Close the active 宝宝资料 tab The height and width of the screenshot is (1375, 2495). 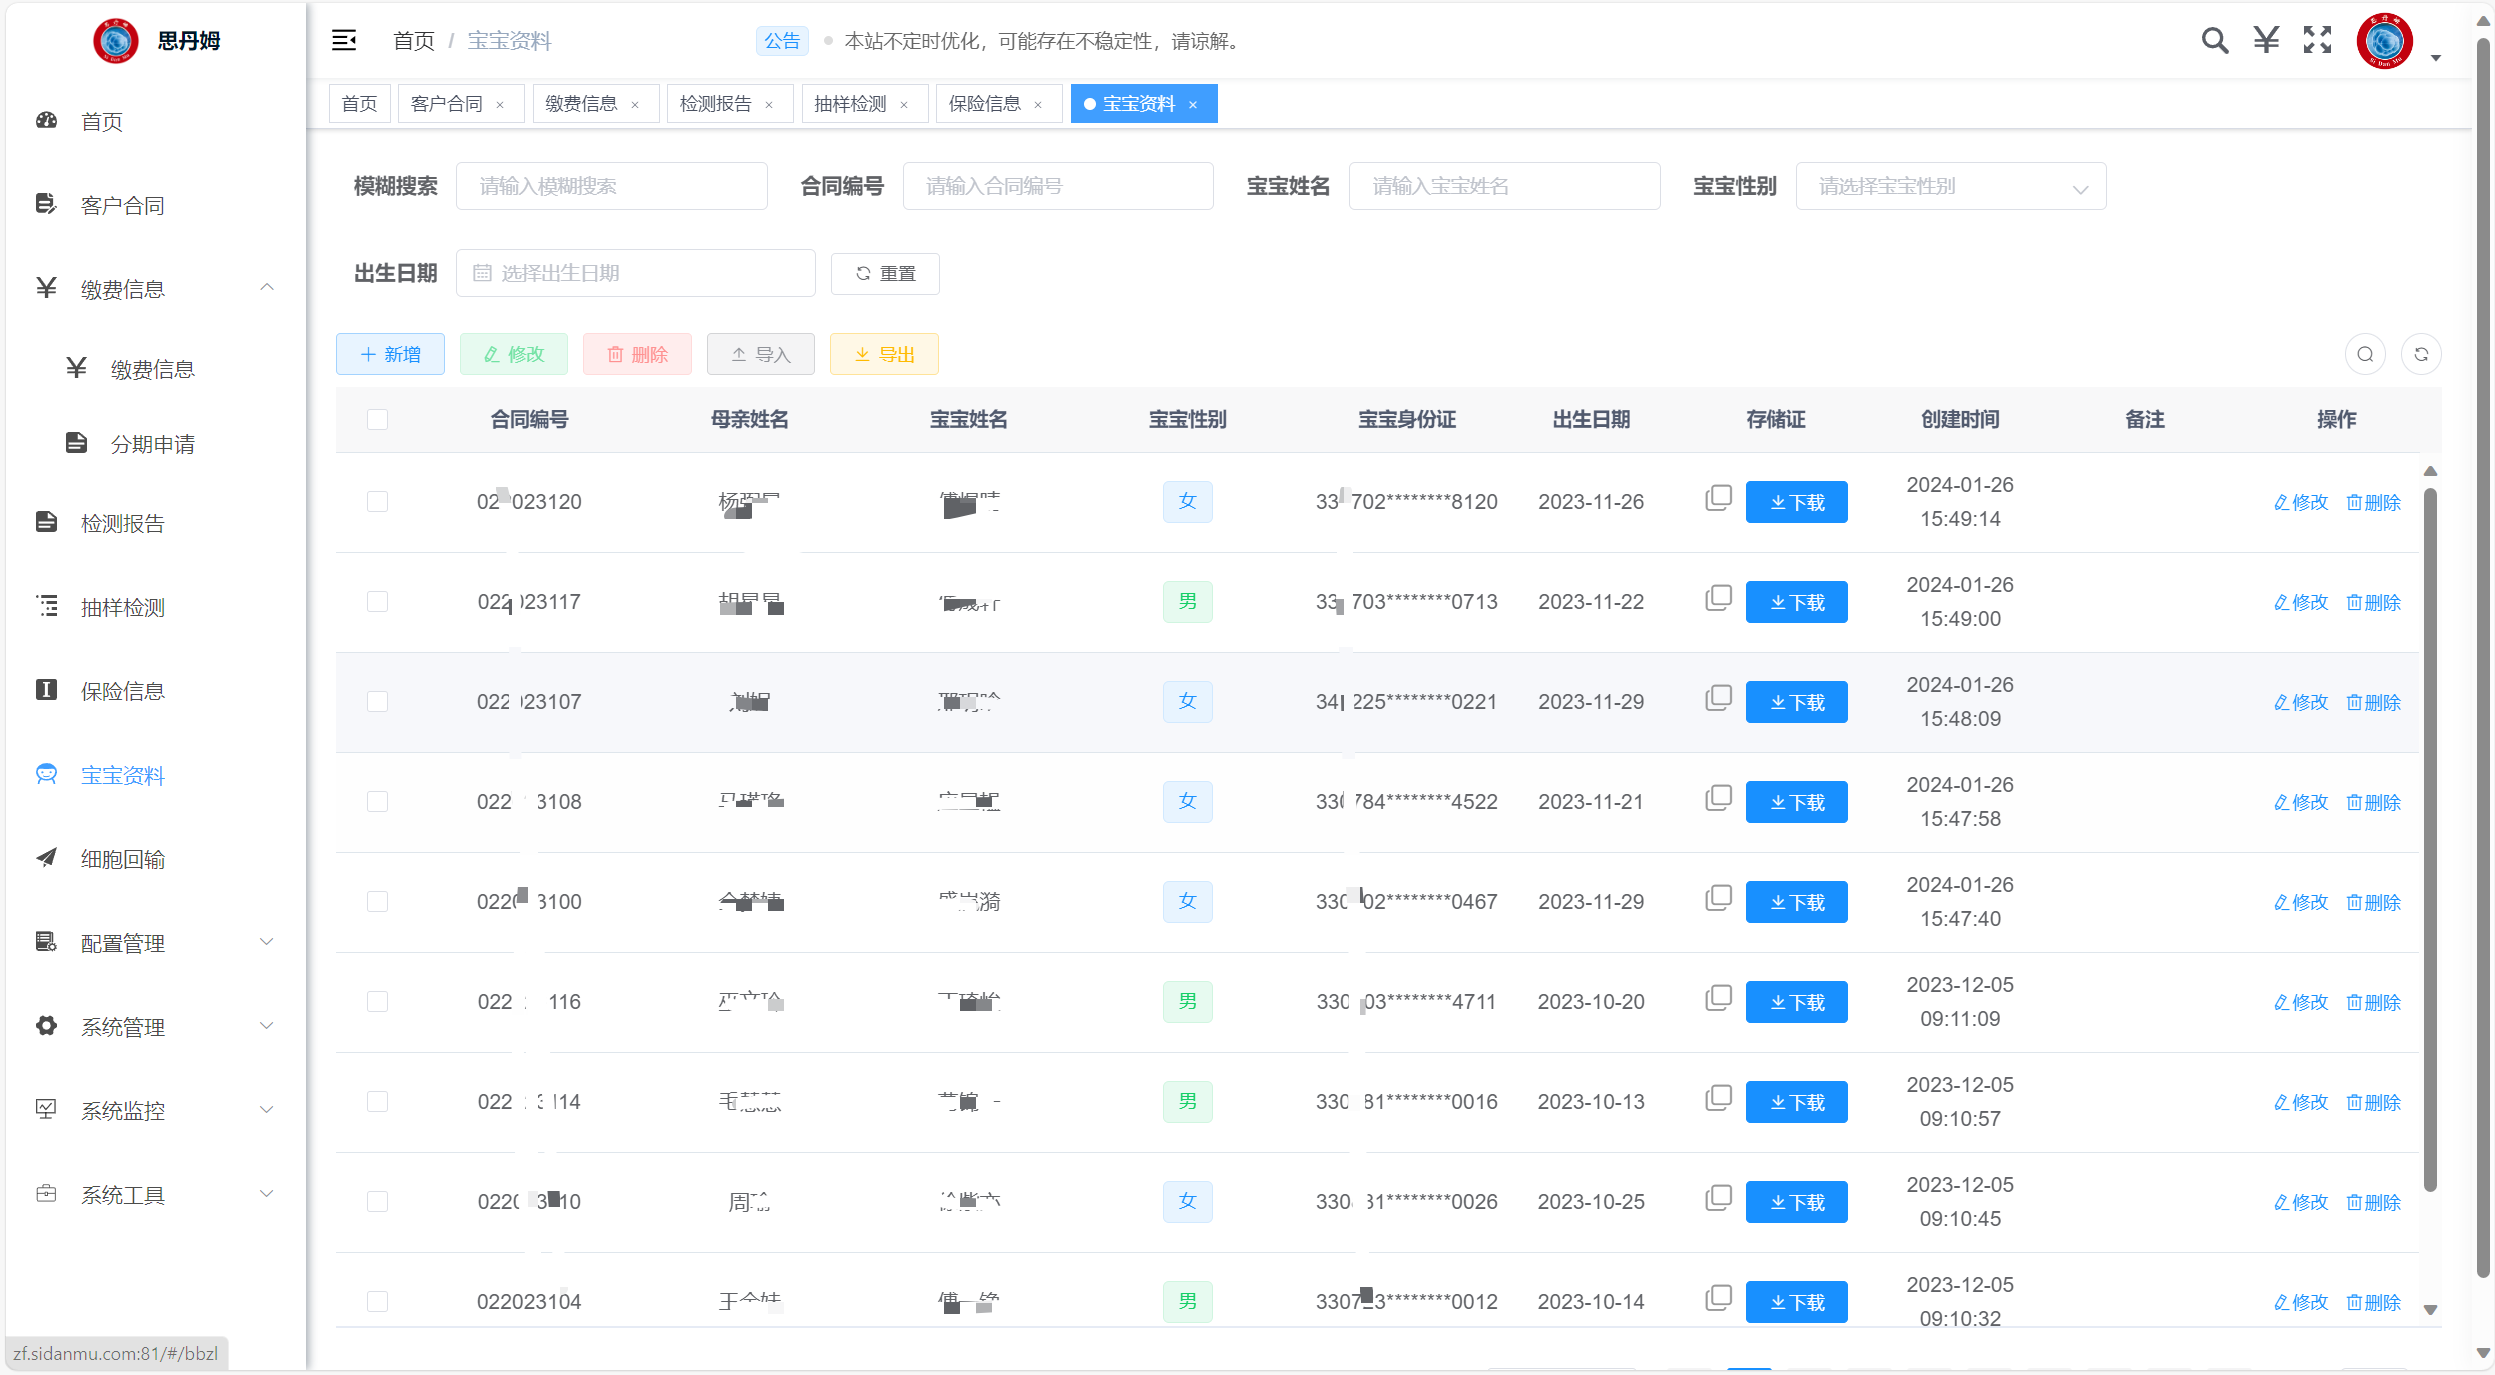tap(1193, 105)
